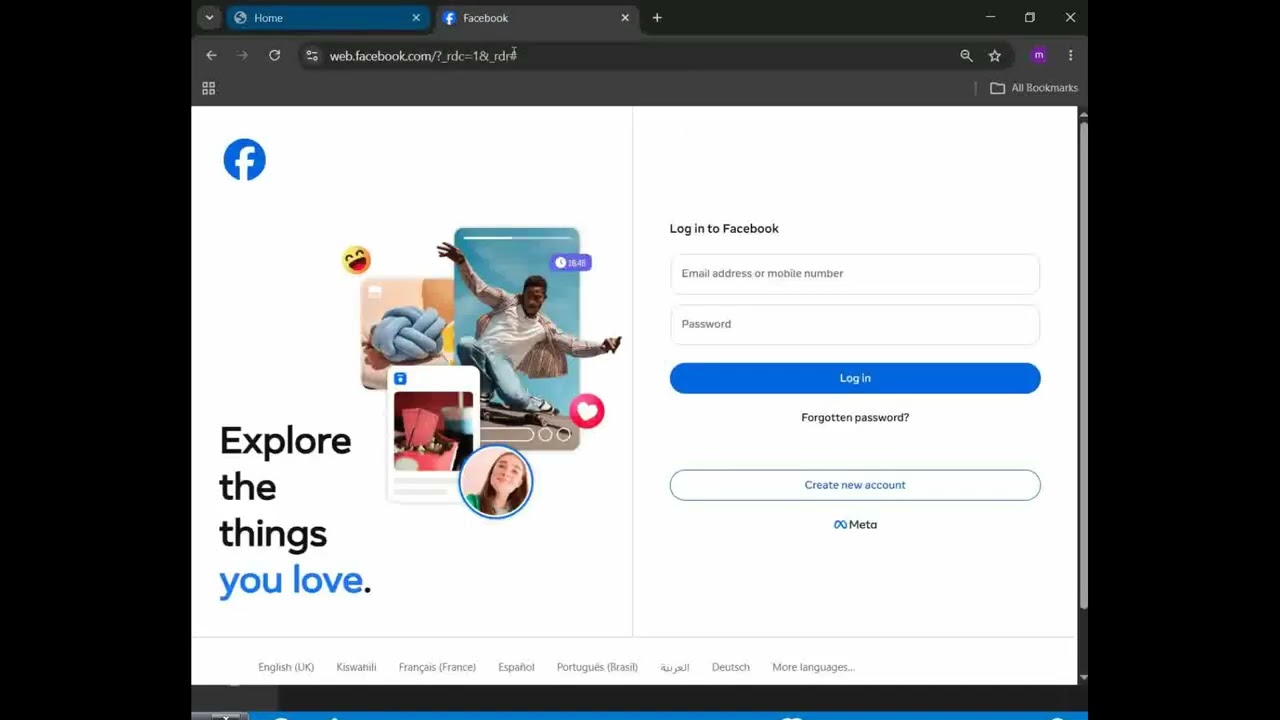The height and width of the screenshot is (720, 1280).
Task: Choose Français (France) language
Action: click(437, 667)
